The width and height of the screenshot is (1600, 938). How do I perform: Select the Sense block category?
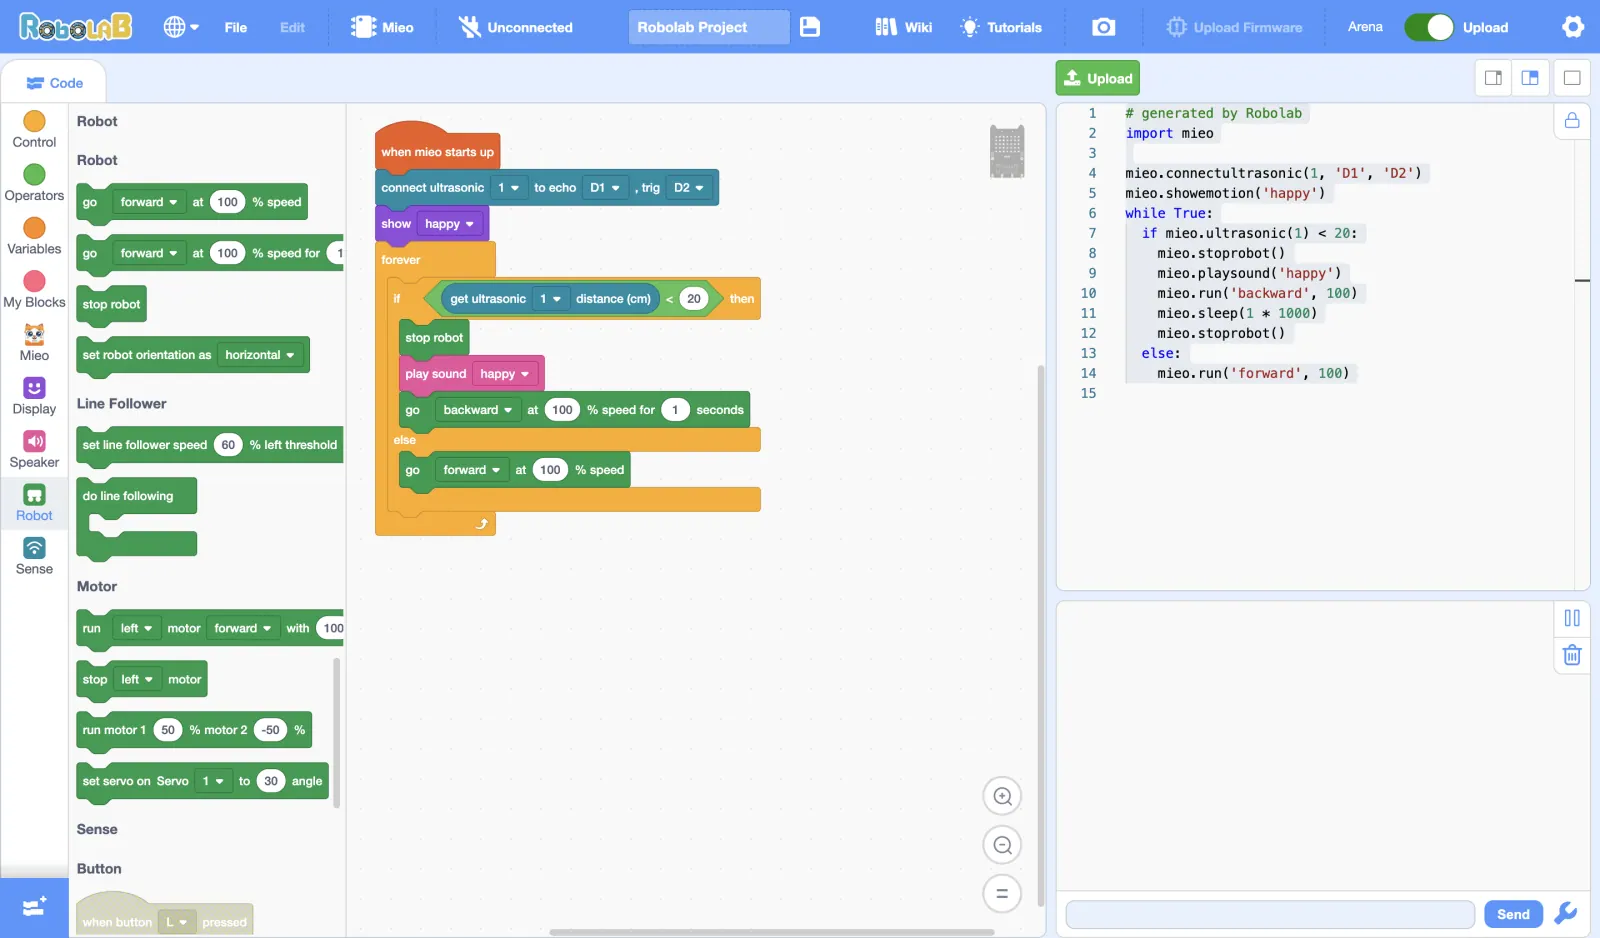click(34, 556)
